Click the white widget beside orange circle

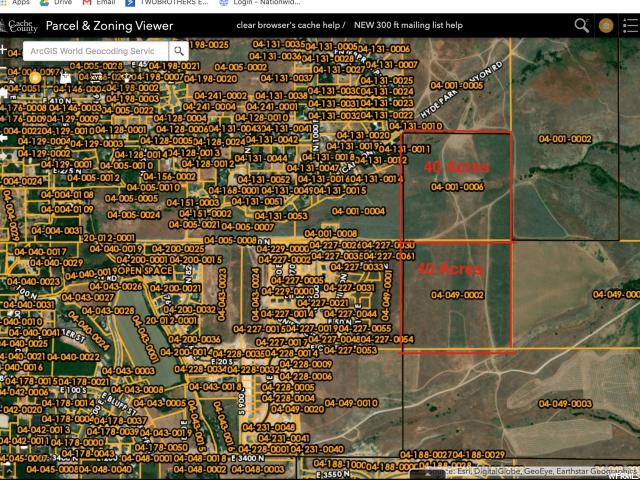(x=65, y=78)
